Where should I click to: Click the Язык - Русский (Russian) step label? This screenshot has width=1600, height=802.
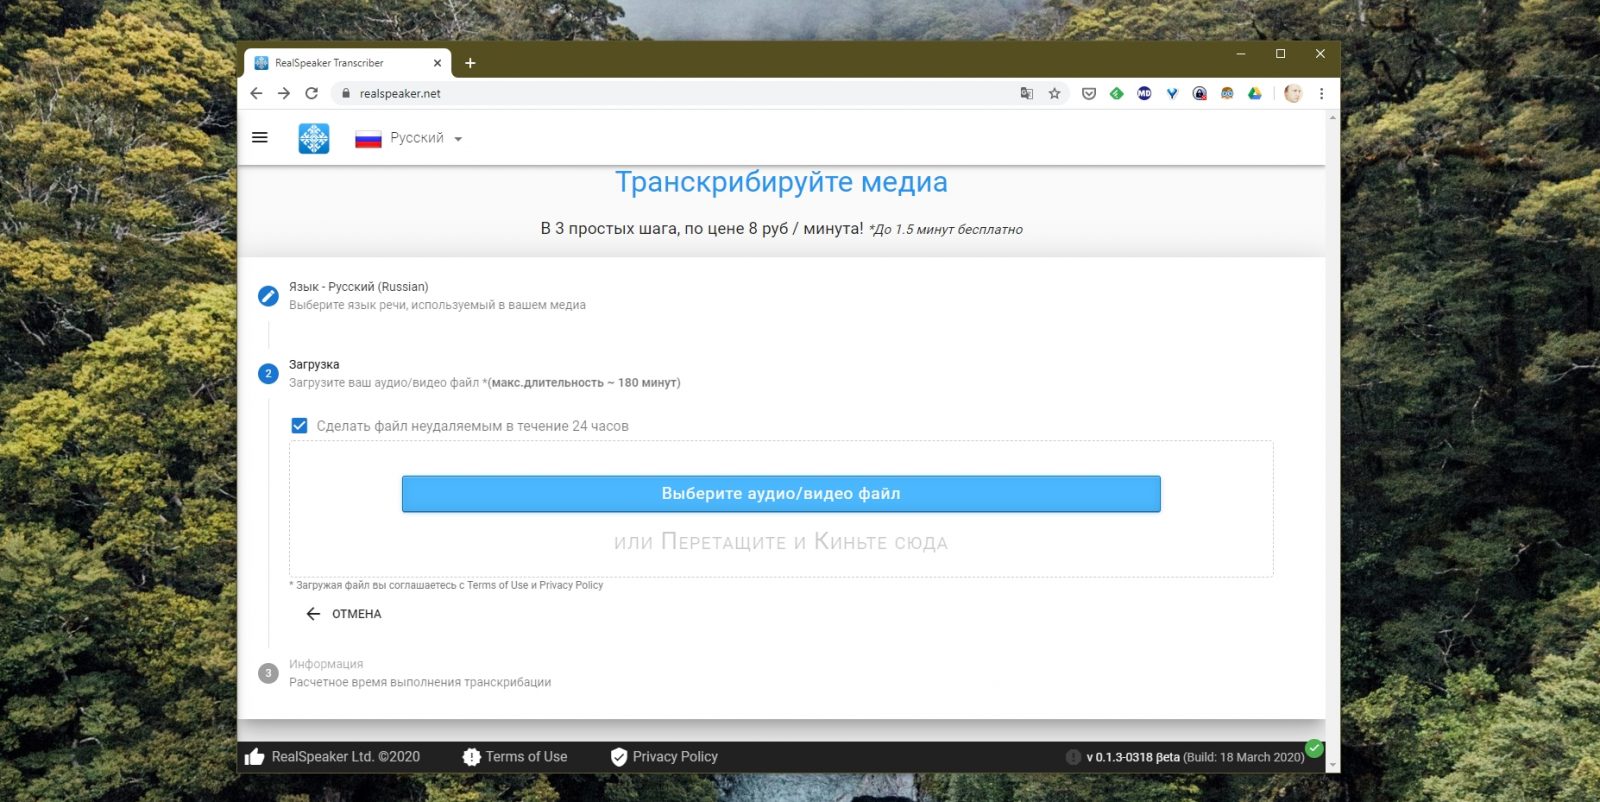point(359,287)
